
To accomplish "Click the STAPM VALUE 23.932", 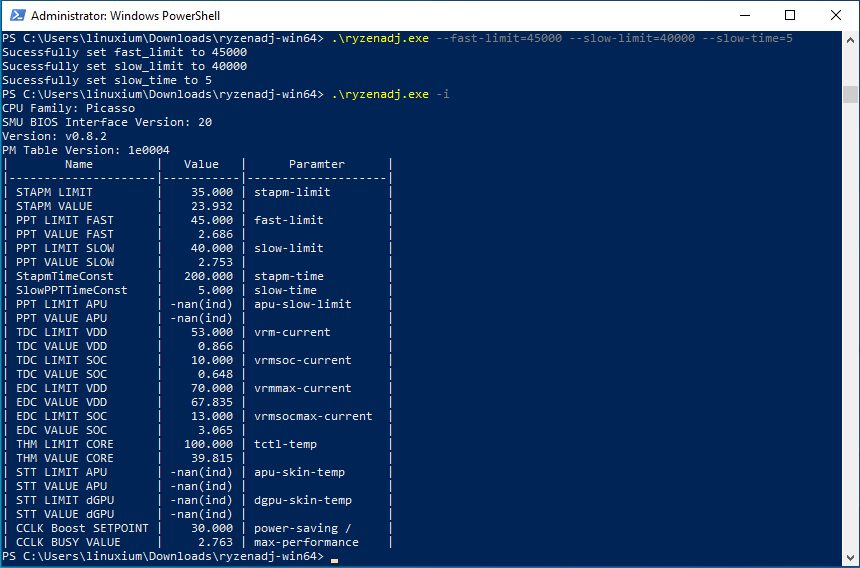I will [x=212, y=206].
